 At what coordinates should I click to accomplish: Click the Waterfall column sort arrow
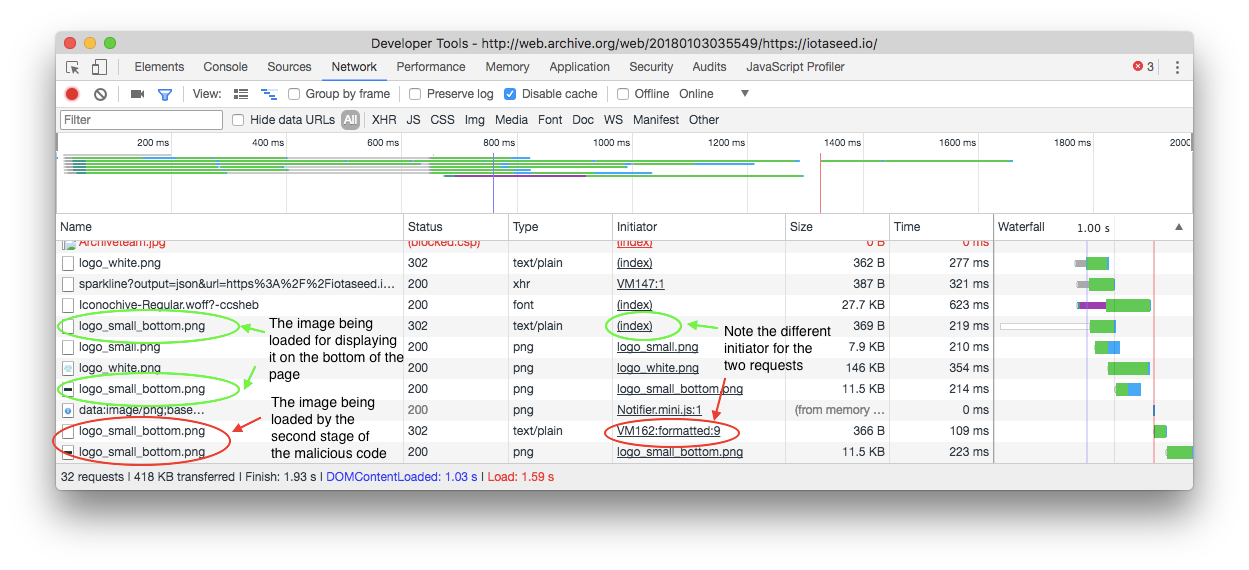[x=1178, y=227]
